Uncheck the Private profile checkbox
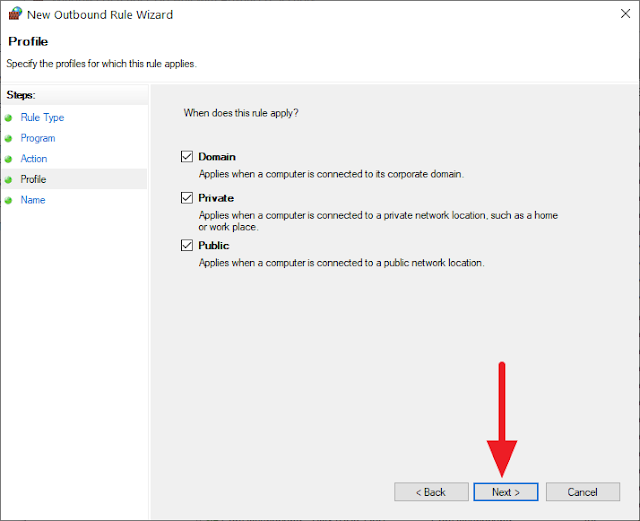The width and height of the screenshot is (640, 521). click(187, 198)
